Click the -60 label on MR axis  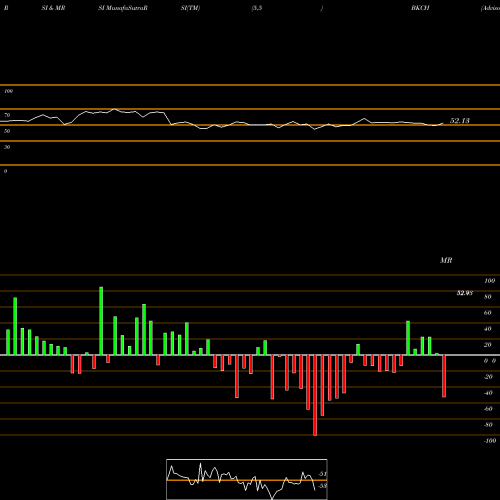coord(488,409)
